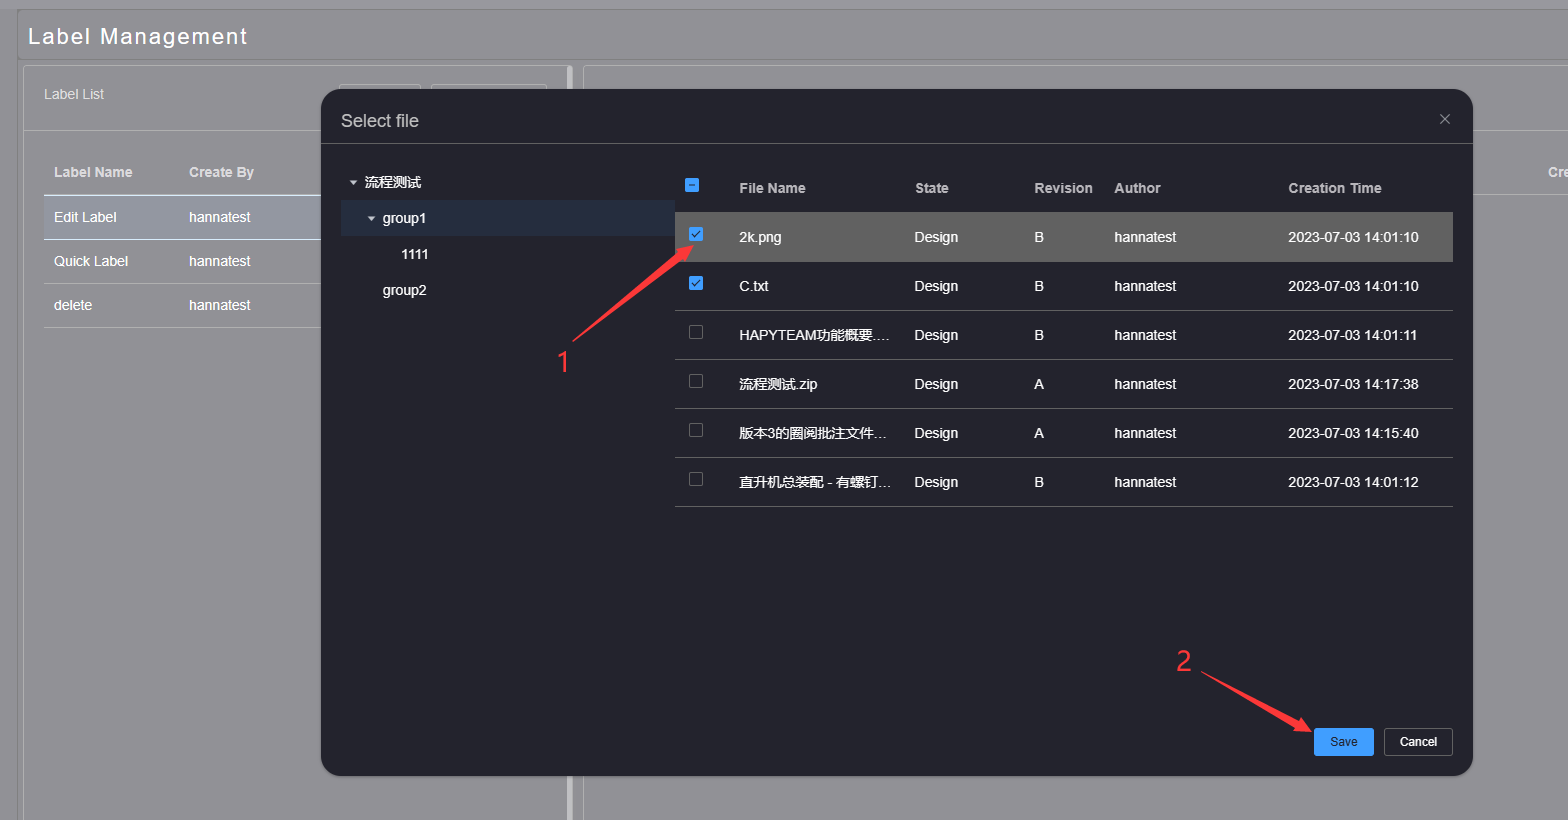The width and height of the screenshot is (1568, 820).
Task: Toggle the select-all checkbox in file table header
Action: 692,185
